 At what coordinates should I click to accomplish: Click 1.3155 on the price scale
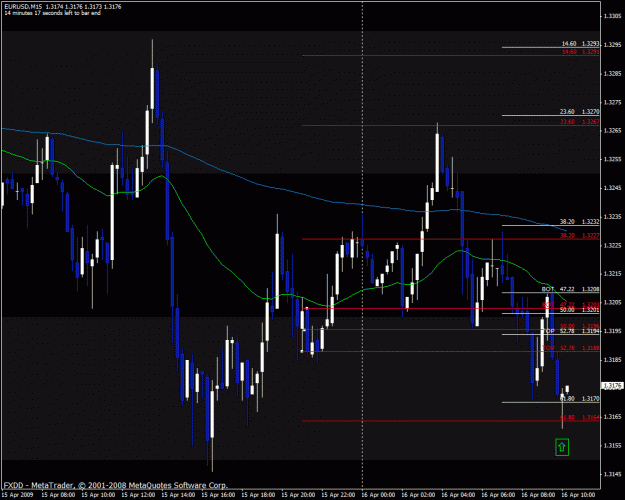tap(613, 445)
